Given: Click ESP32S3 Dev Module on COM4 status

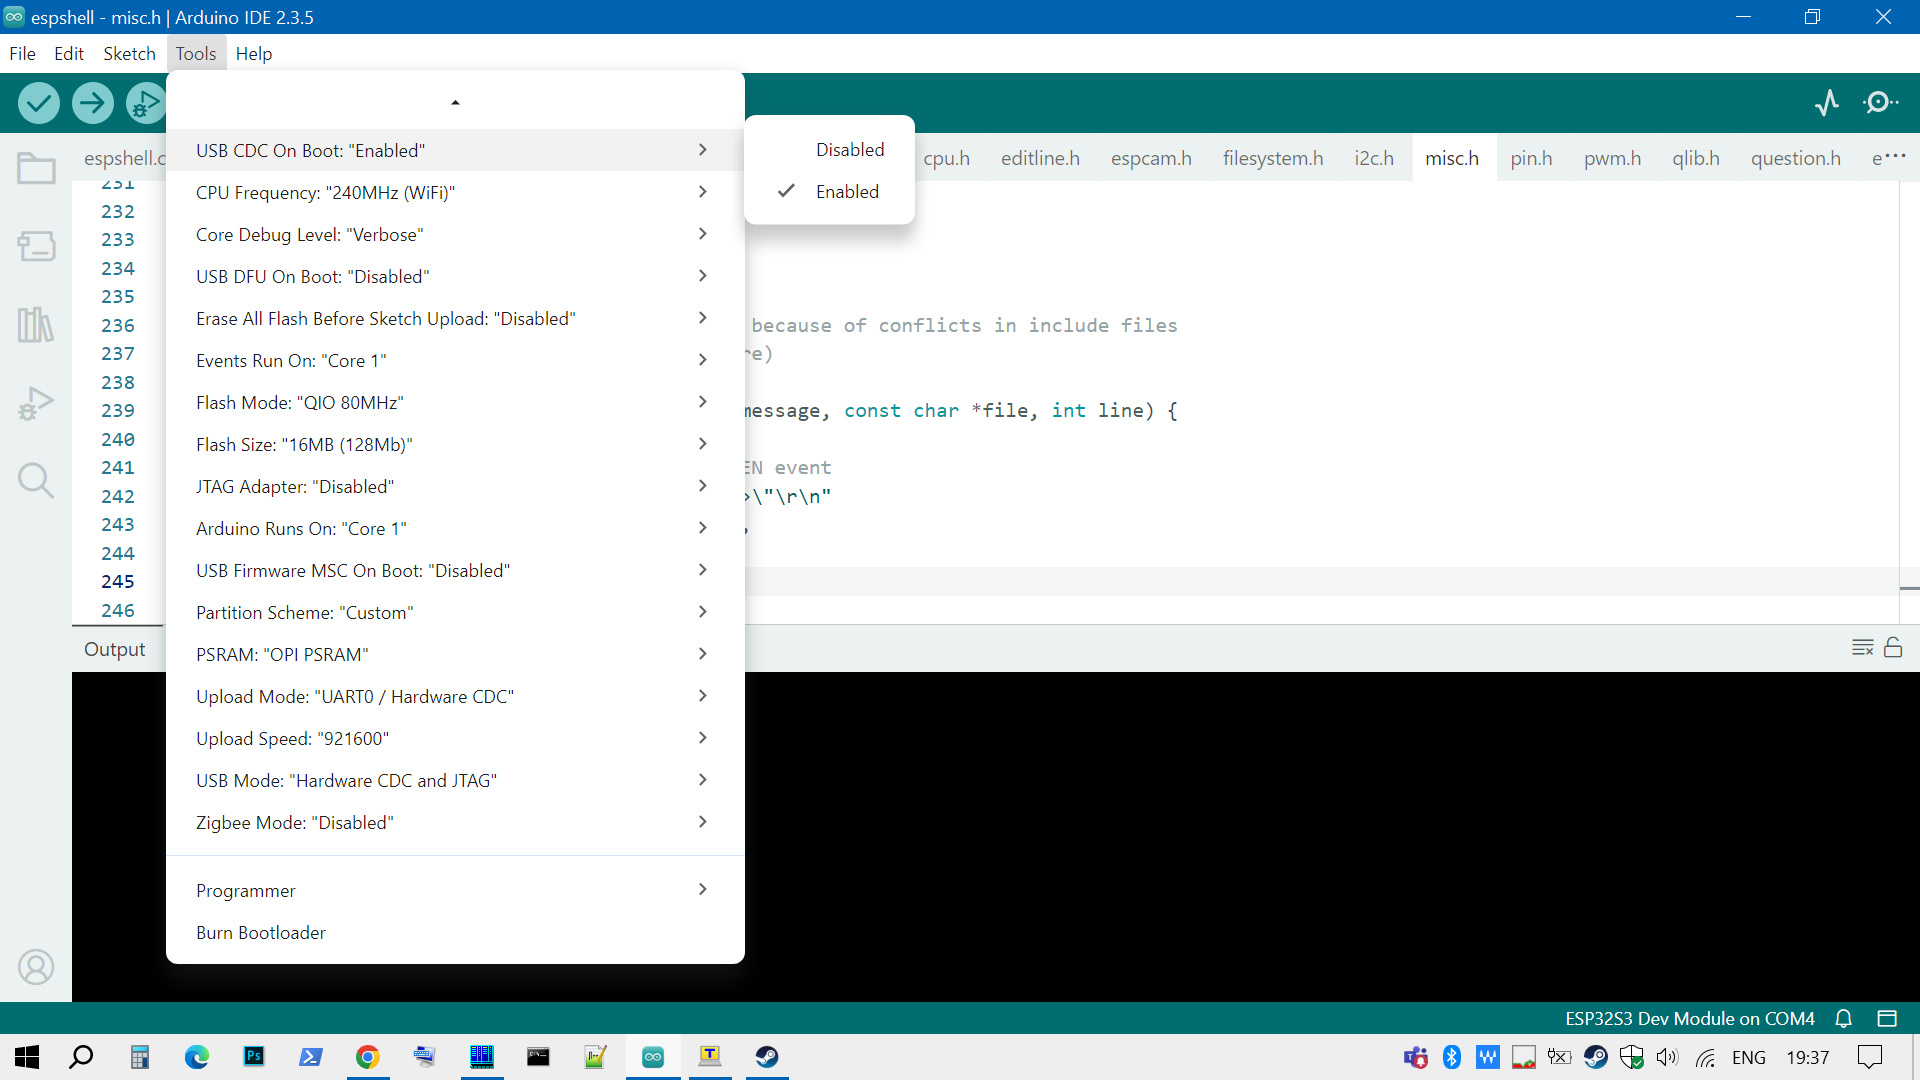Looking at the screenshot, I should pyautogui.click(x=1689, y=1018).
